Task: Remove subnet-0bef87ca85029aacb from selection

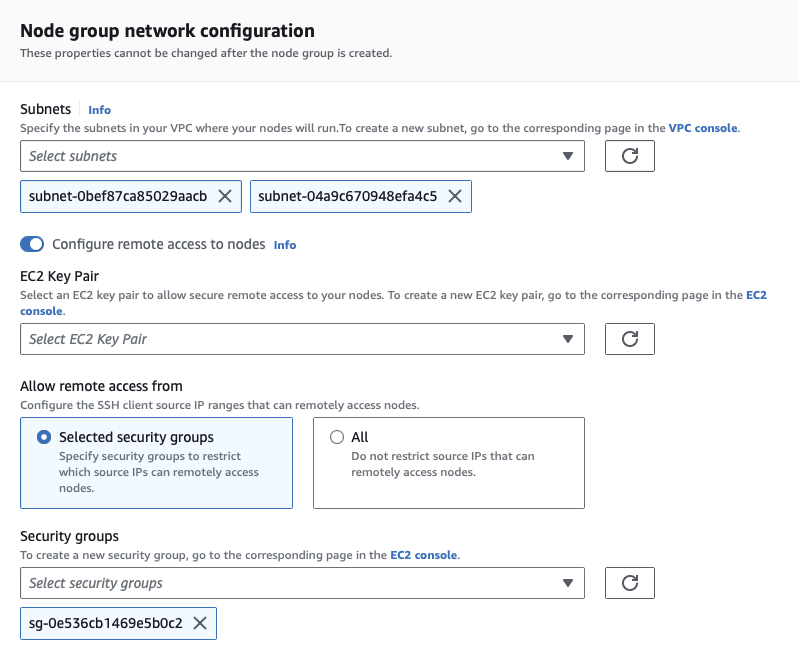Action: 224,197
